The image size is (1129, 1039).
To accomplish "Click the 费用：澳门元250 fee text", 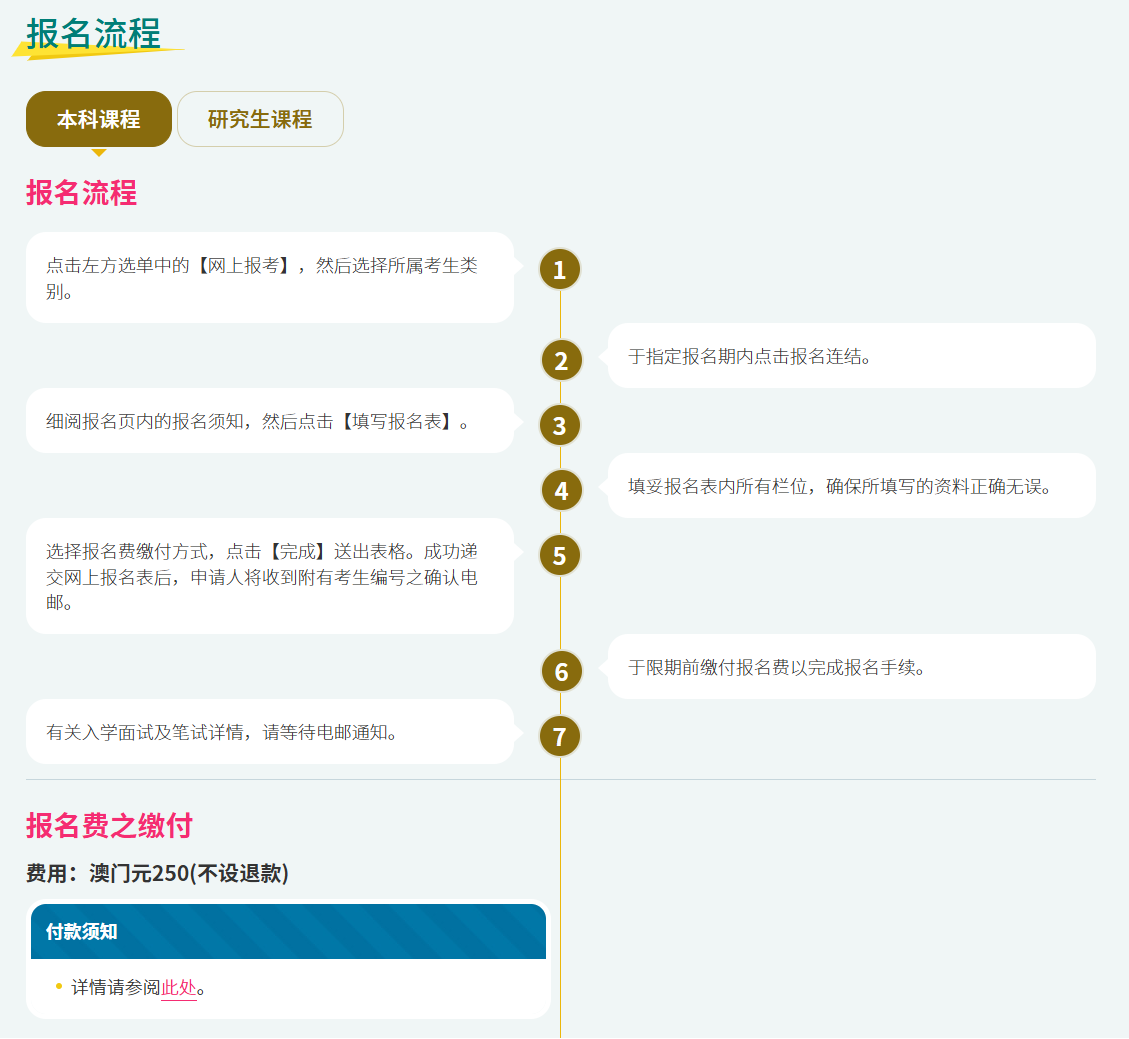I will coord(157,873).
